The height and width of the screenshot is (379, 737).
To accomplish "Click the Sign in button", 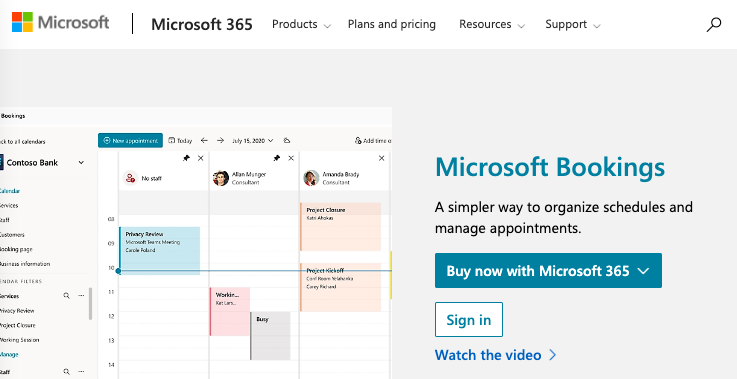I will tap(469, 320).
